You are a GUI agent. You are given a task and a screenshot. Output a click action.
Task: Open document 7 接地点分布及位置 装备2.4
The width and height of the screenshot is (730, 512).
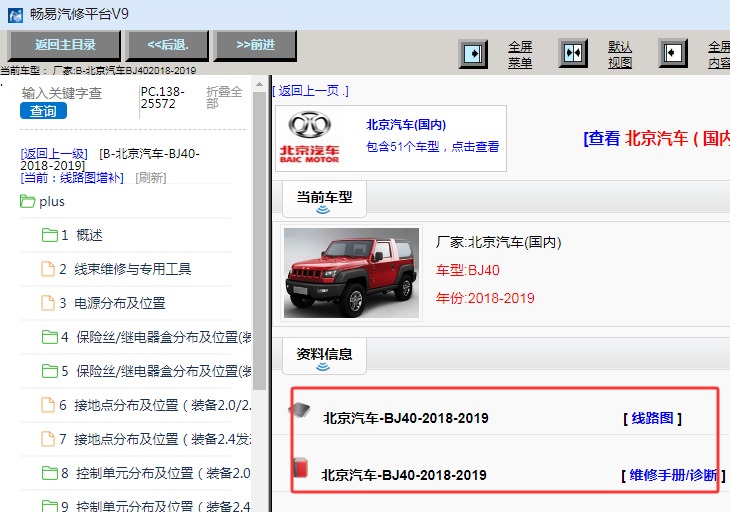146,439
